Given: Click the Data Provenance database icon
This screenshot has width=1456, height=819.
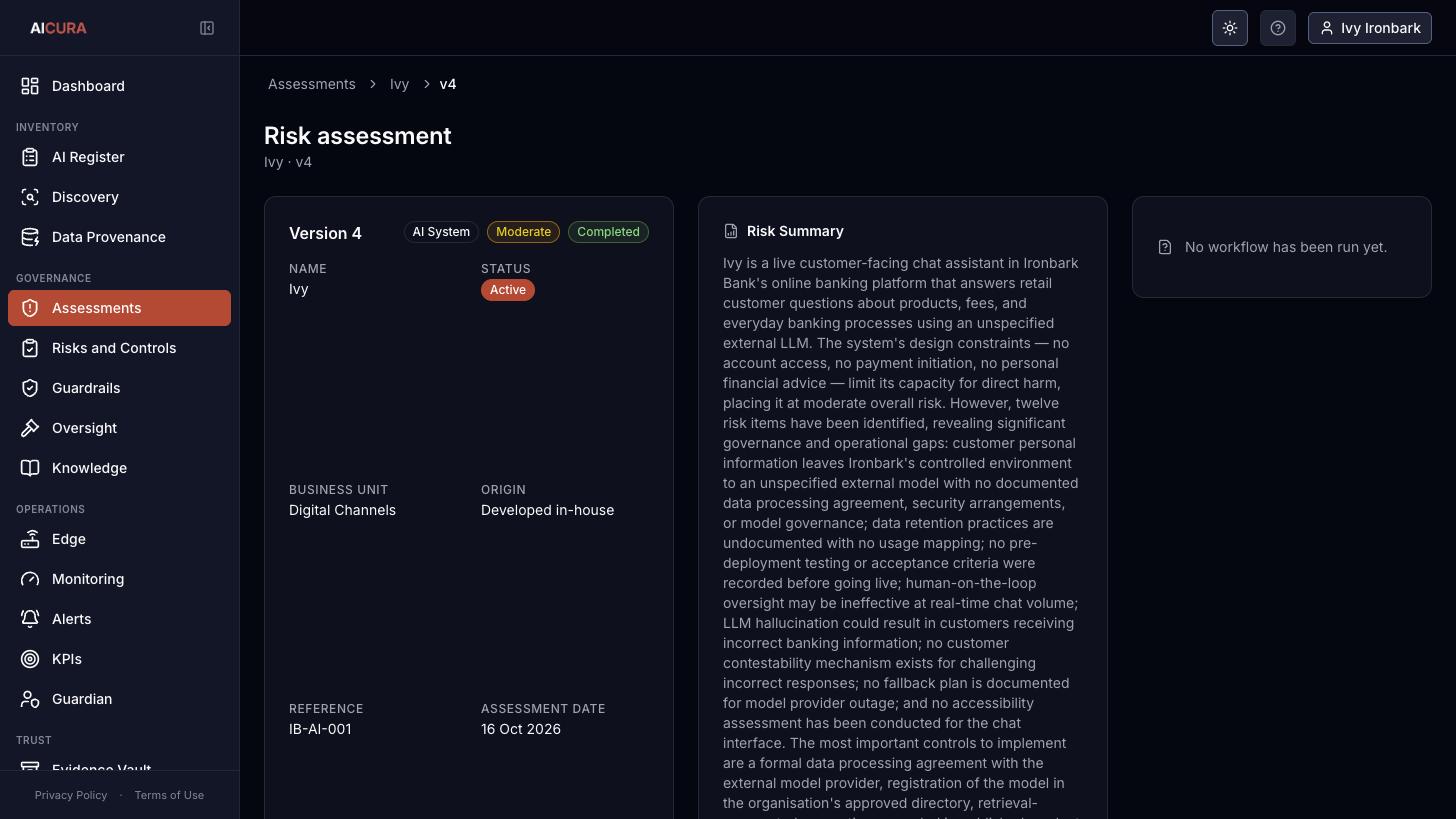Looking at the screenshot, I should (30, 237).
